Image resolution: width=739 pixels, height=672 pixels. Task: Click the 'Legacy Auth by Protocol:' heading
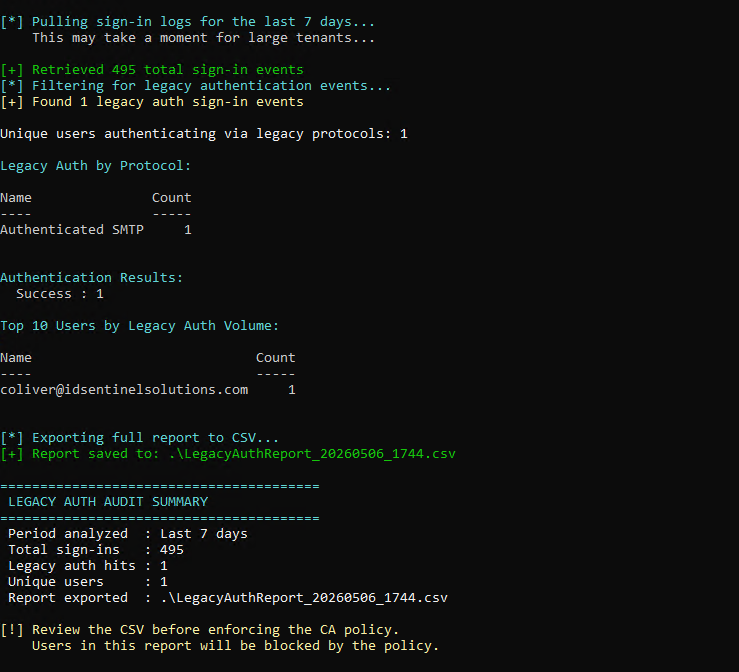[96, 166]
